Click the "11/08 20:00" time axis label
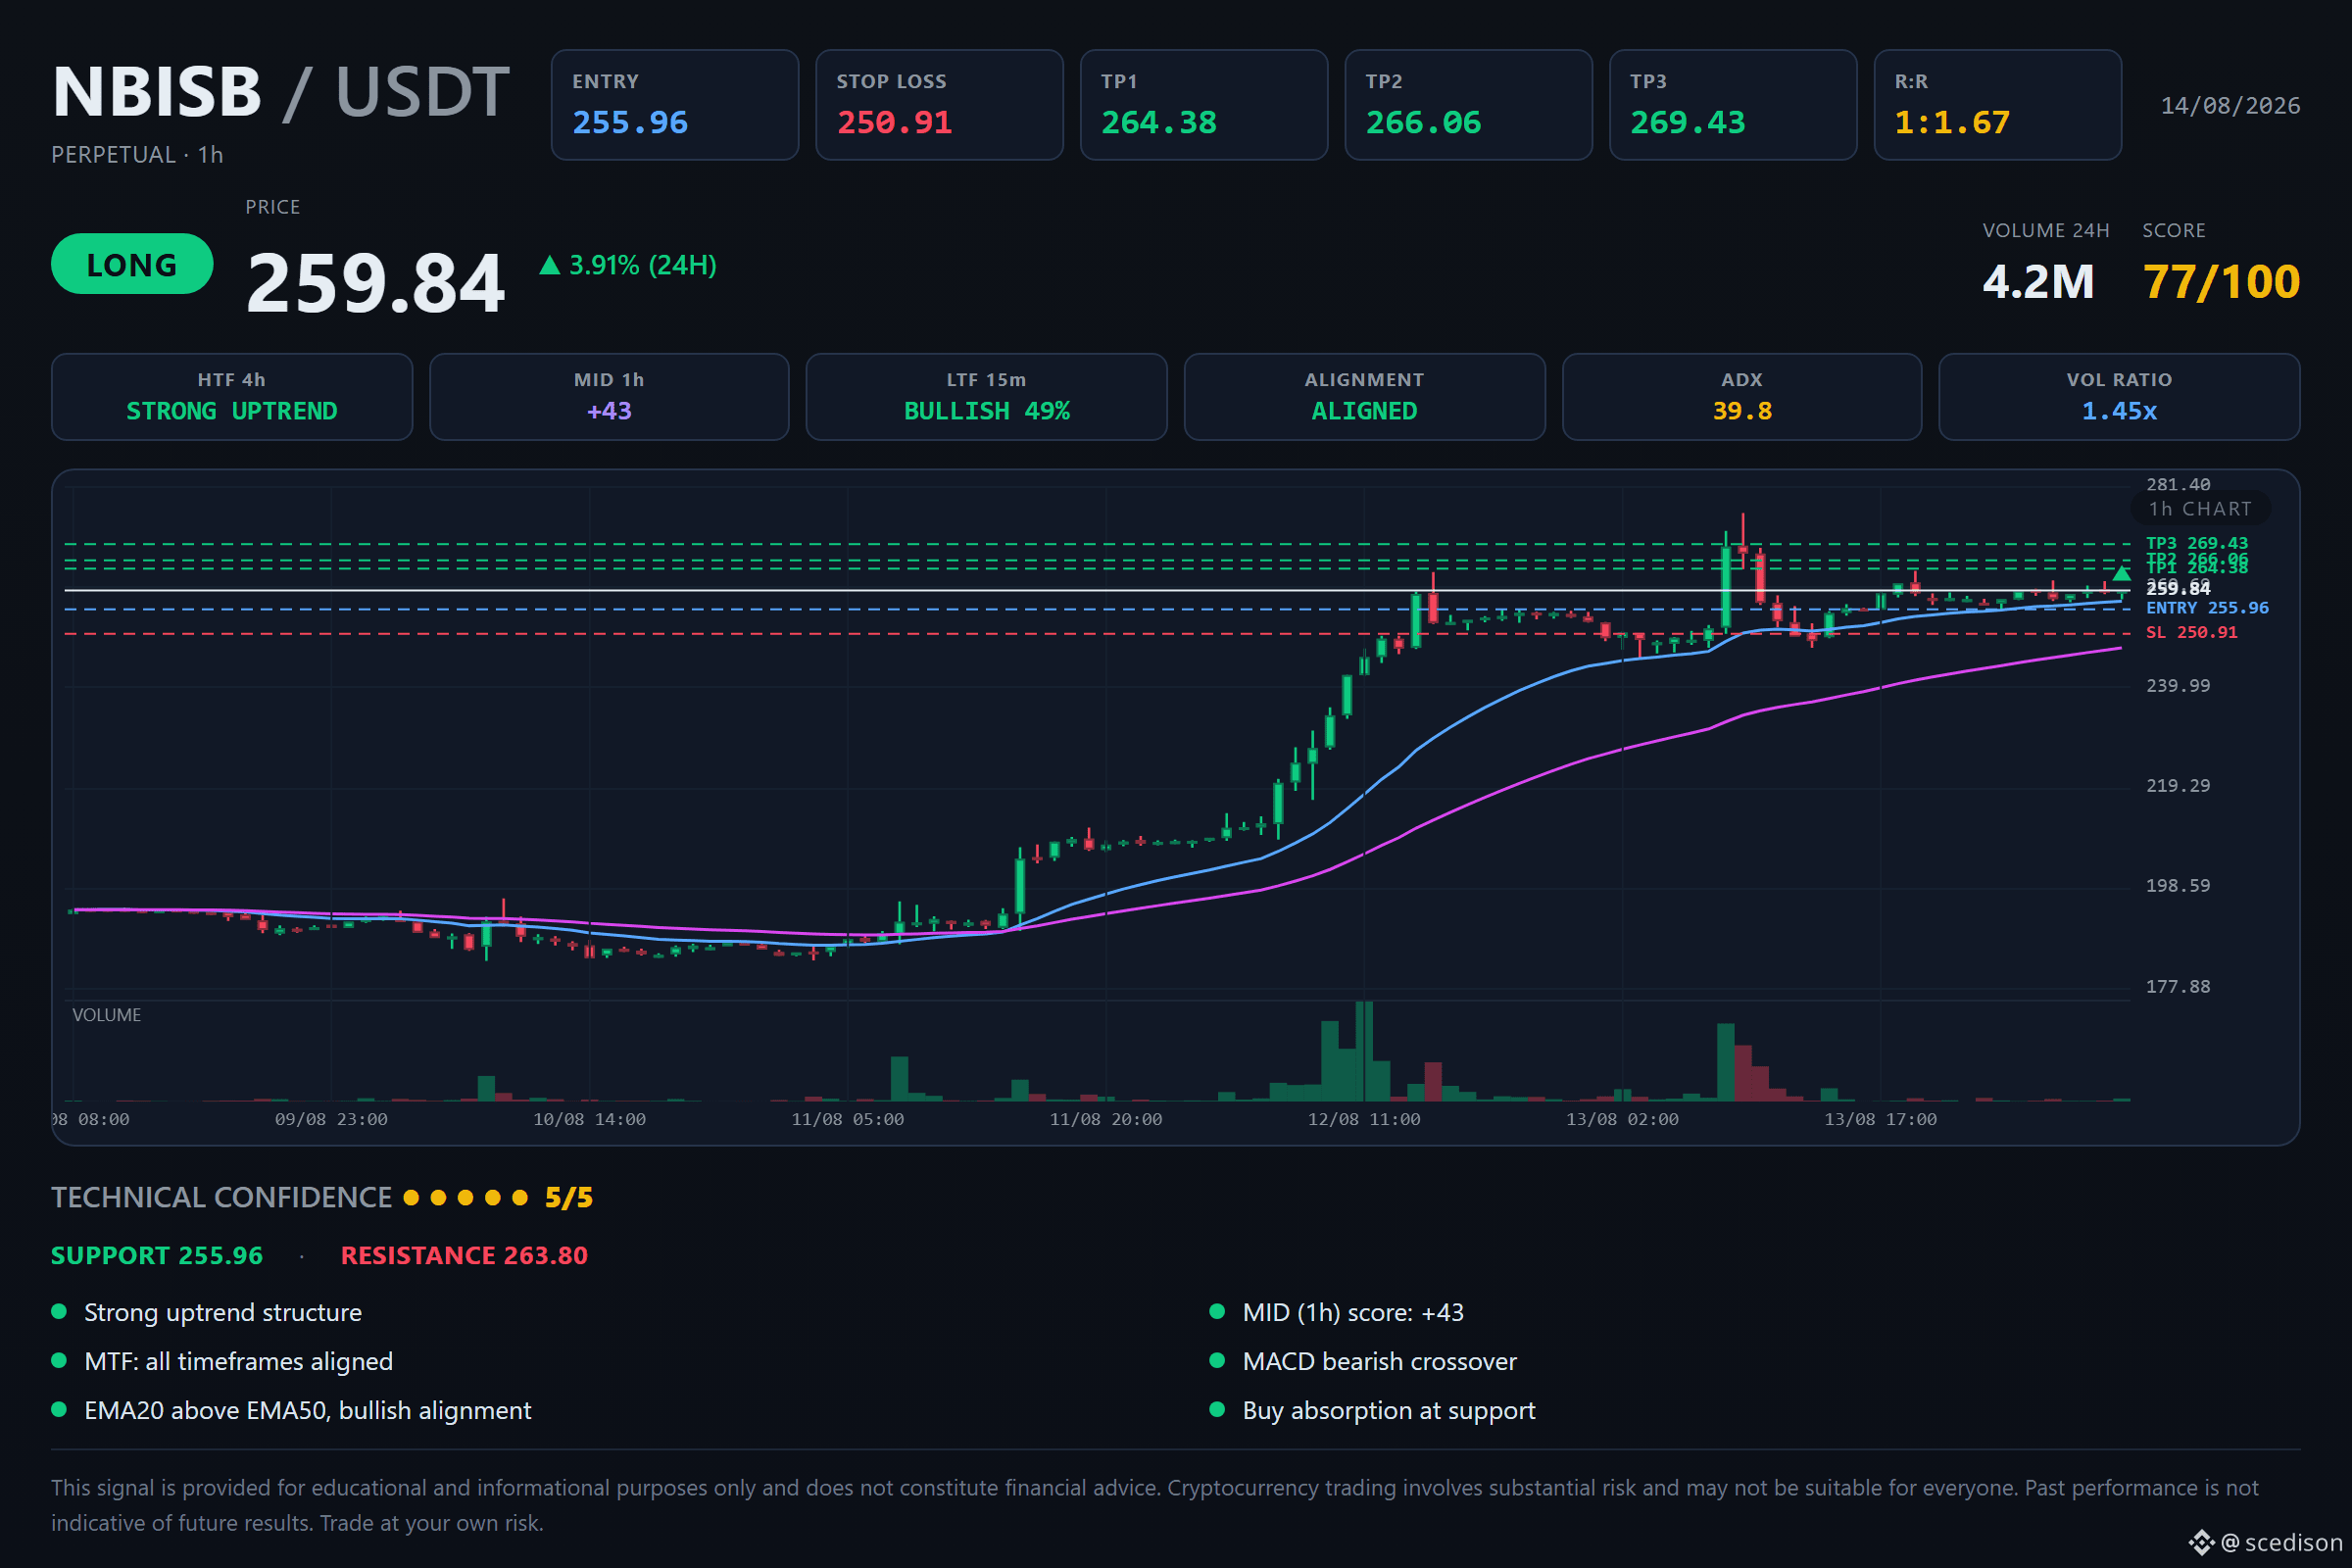The height and width of the screenshot is (1568, 2352). pos(1106,1120)
